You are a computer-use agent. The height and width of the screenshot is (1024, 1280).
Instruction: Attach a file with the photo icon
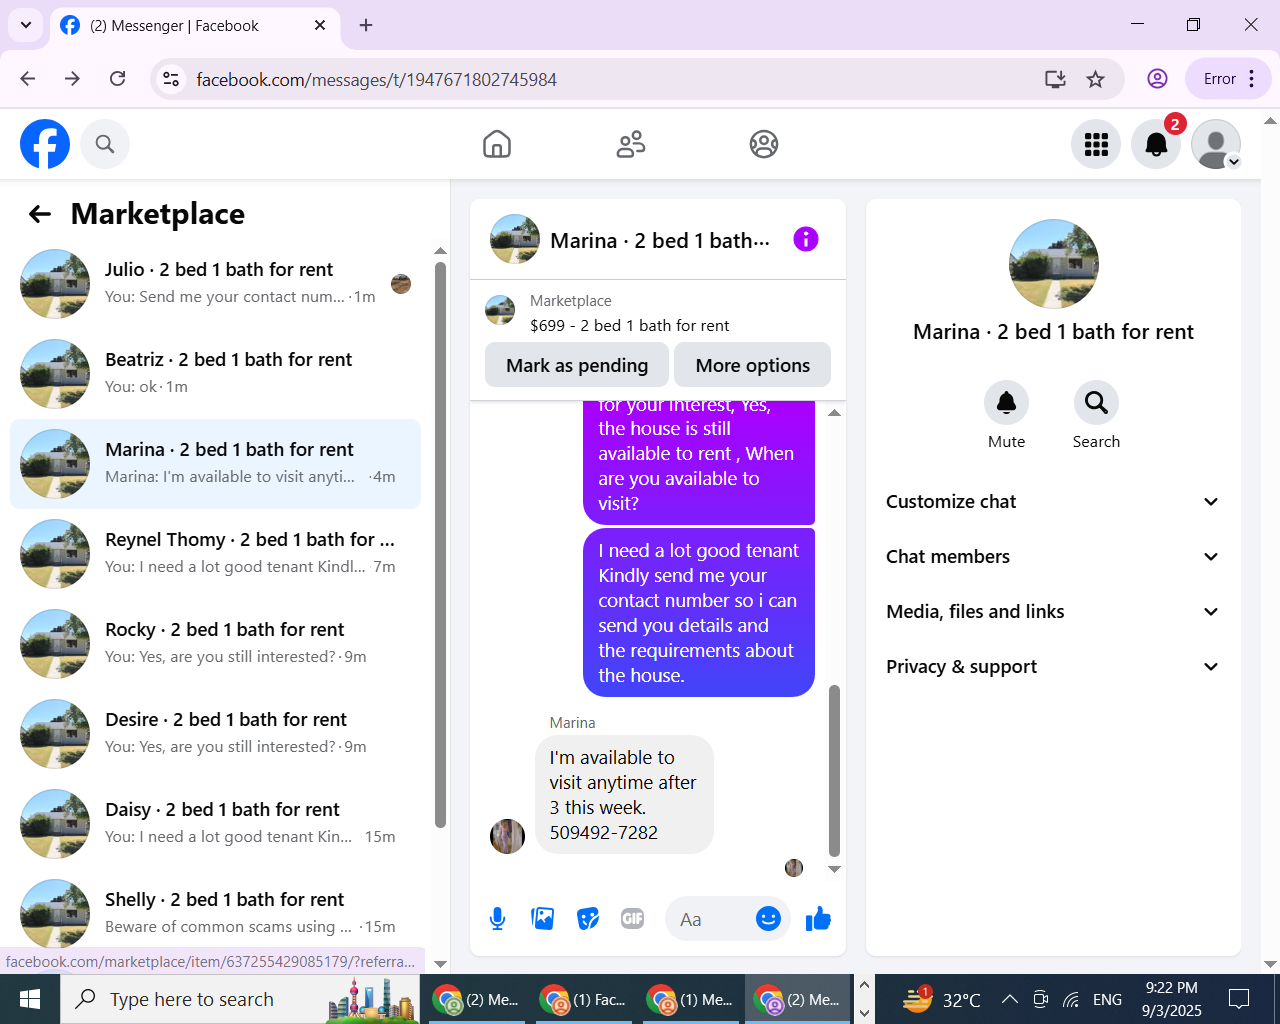(x=543, y=919)
